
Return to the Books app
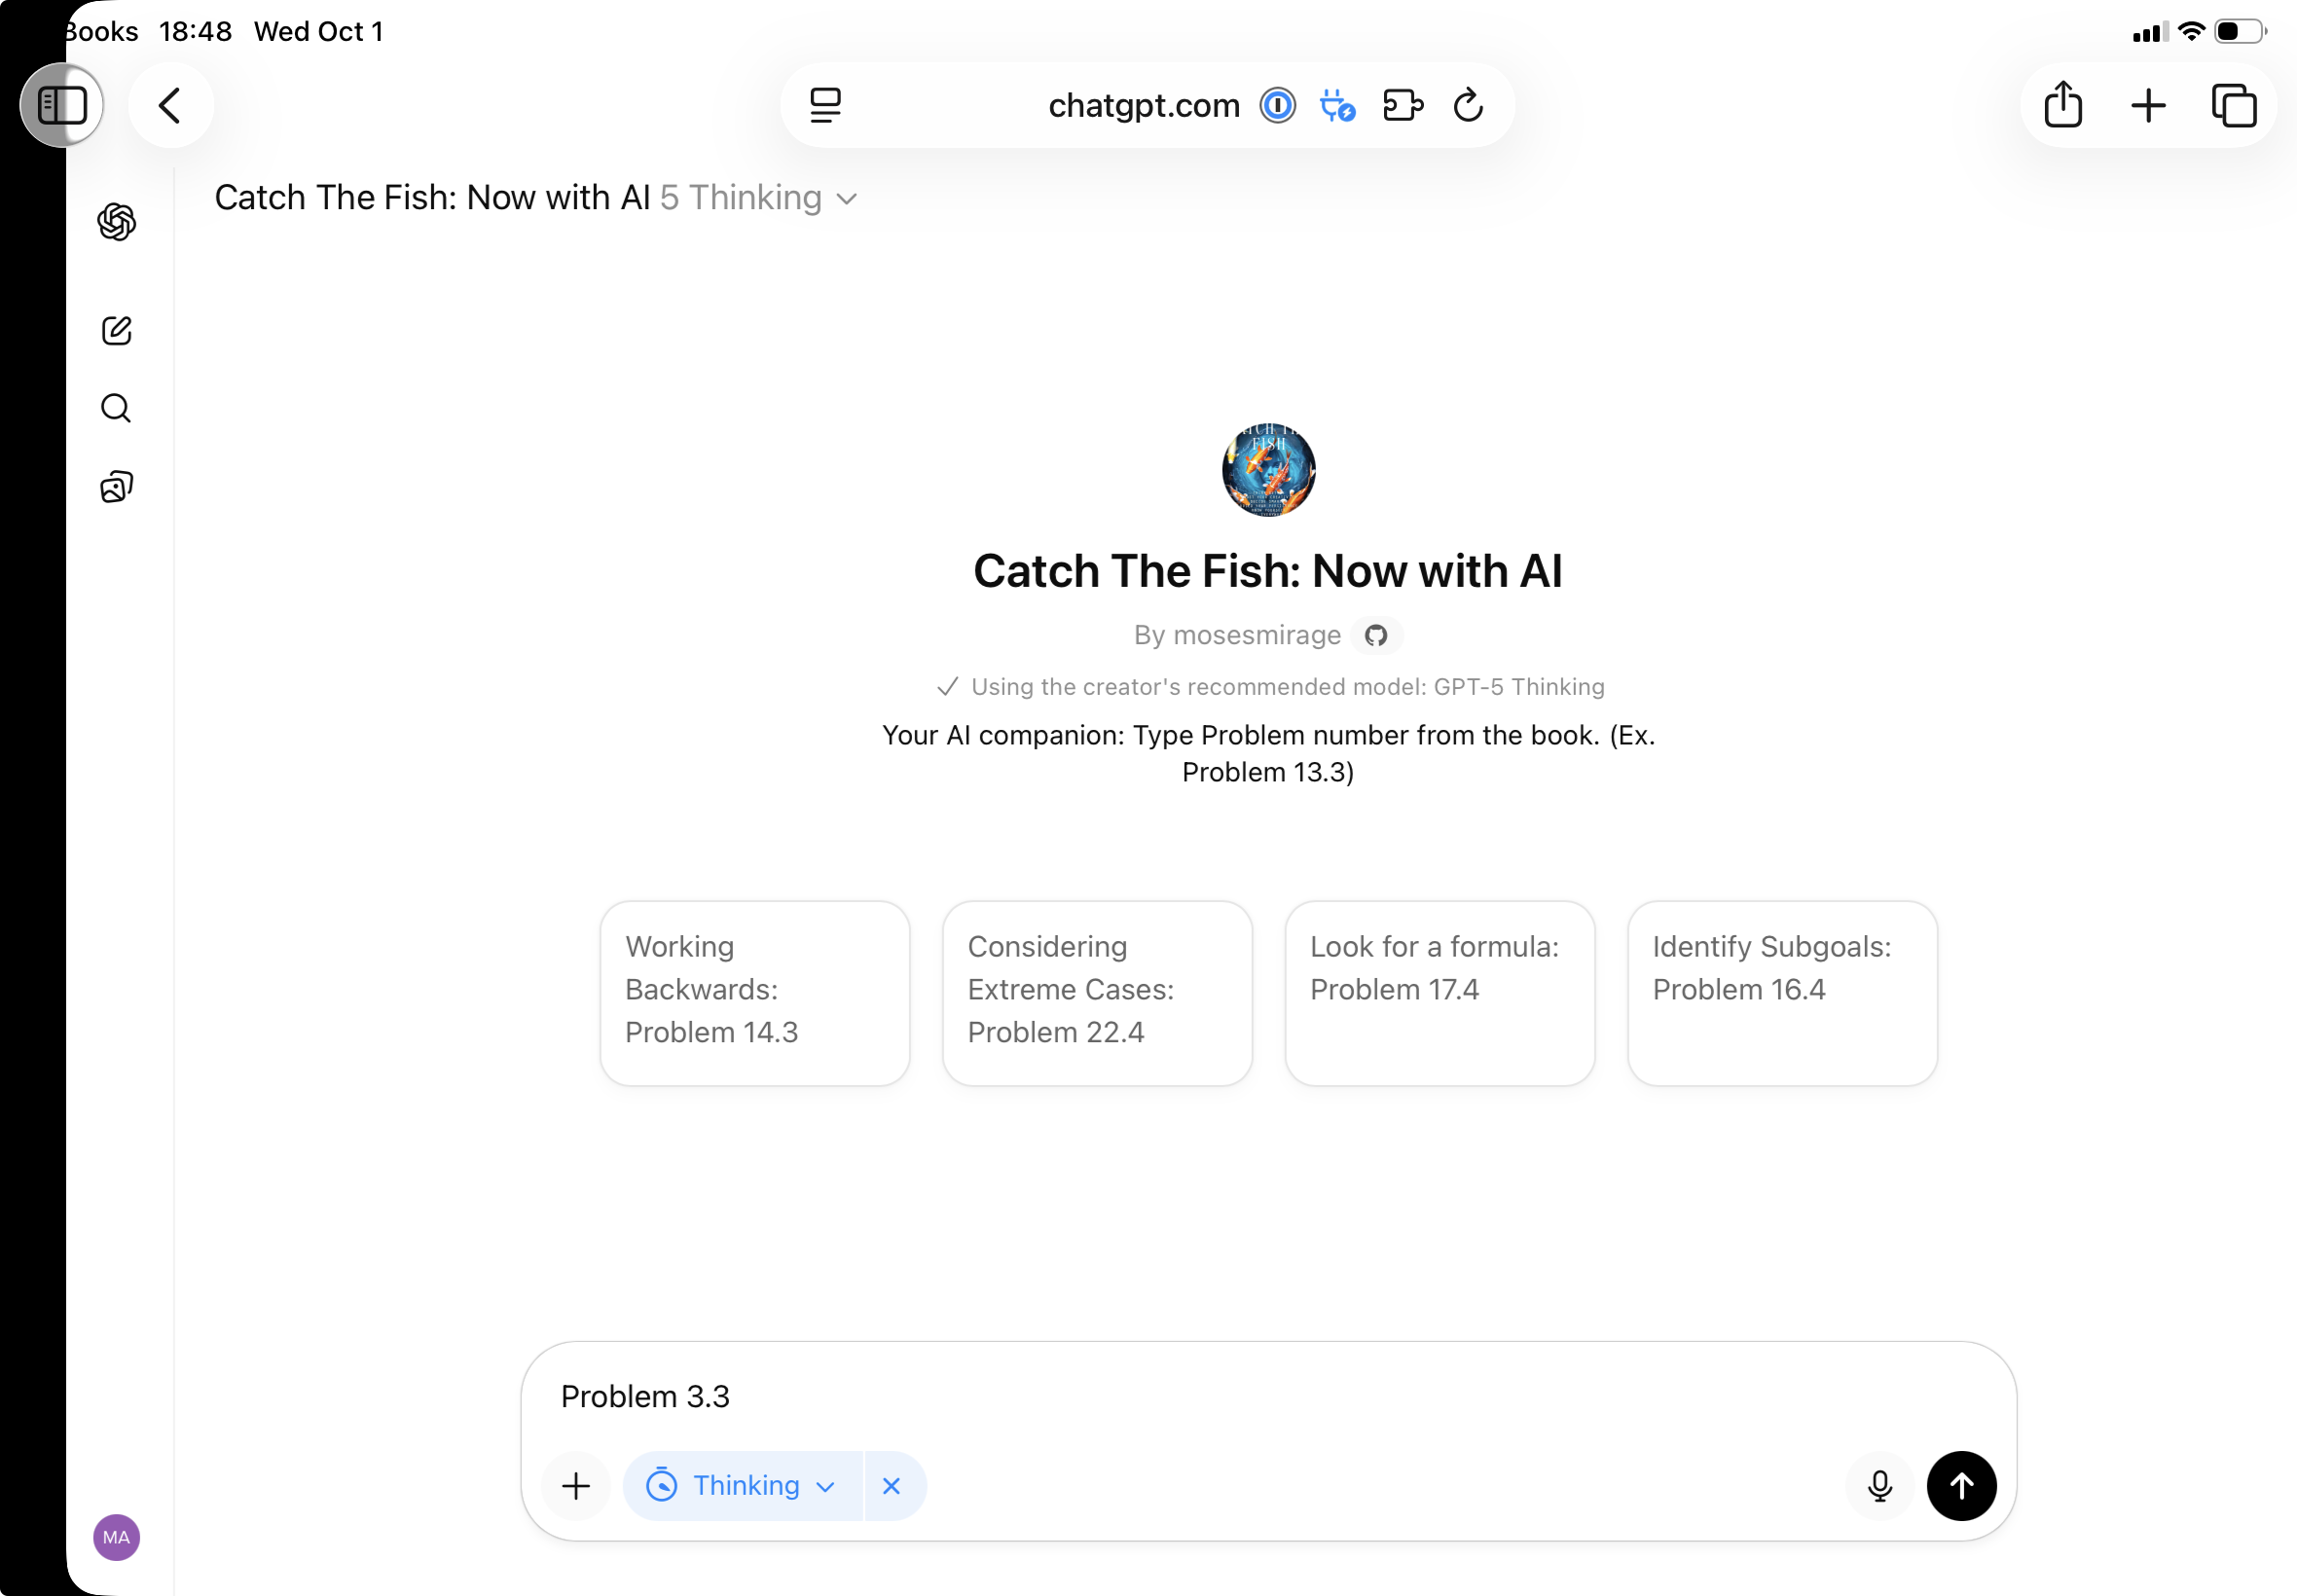coord(100,31)
